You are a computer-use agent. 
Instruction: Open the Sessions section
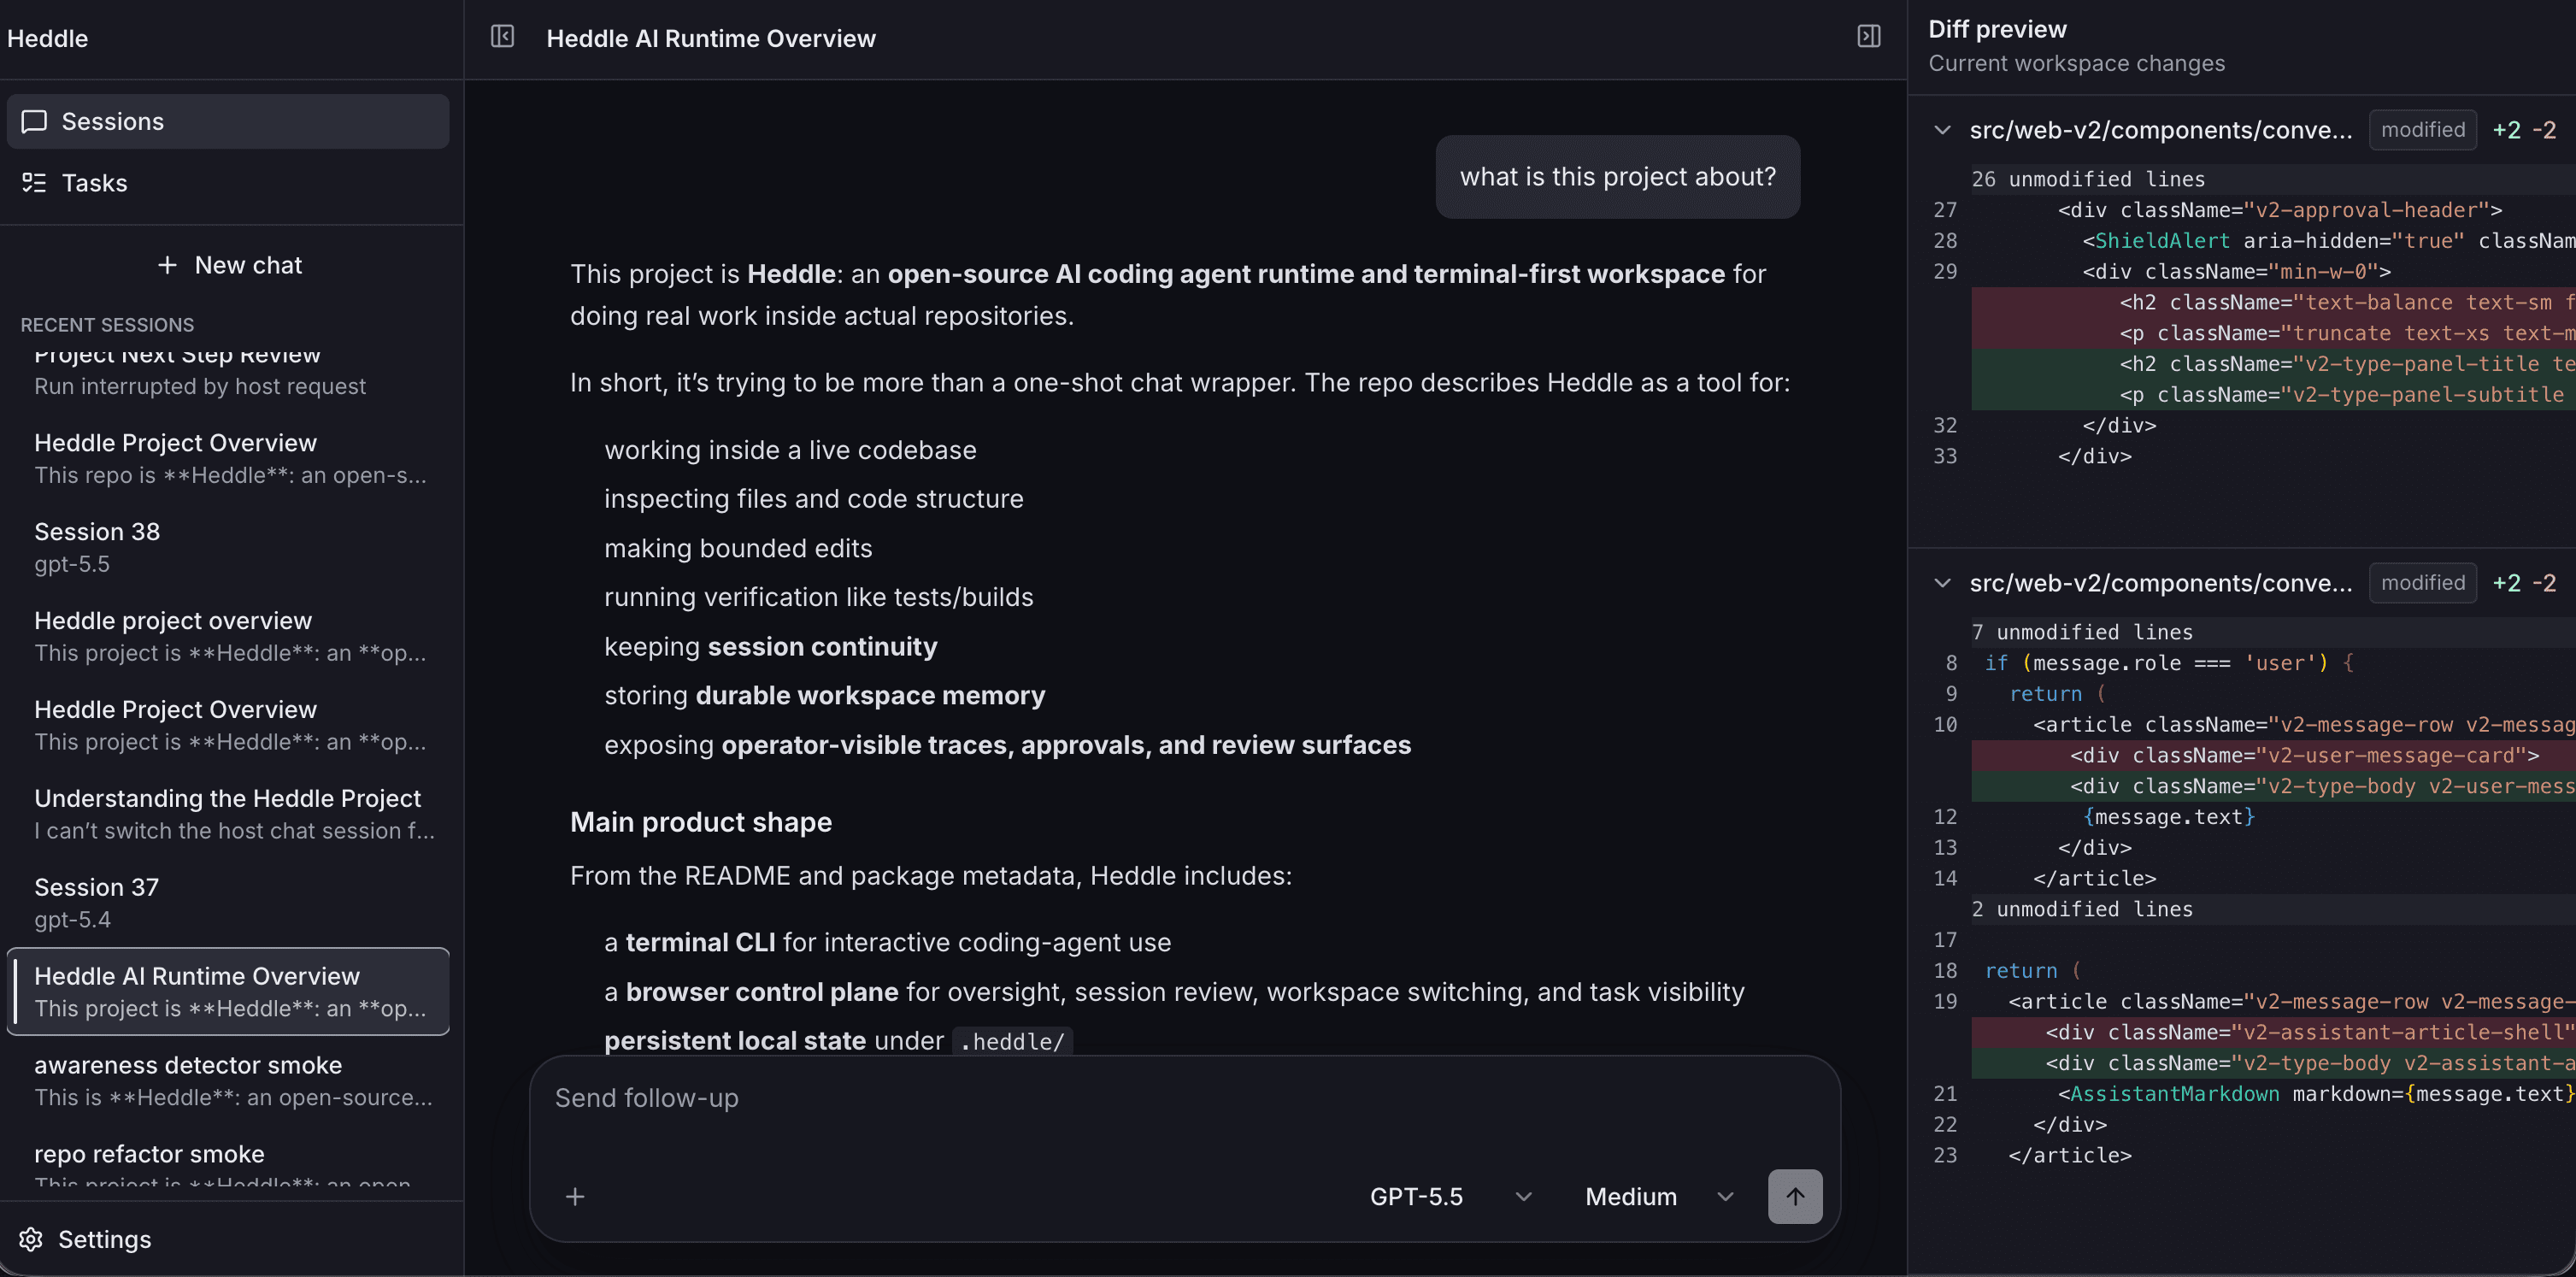coord(228,121)
